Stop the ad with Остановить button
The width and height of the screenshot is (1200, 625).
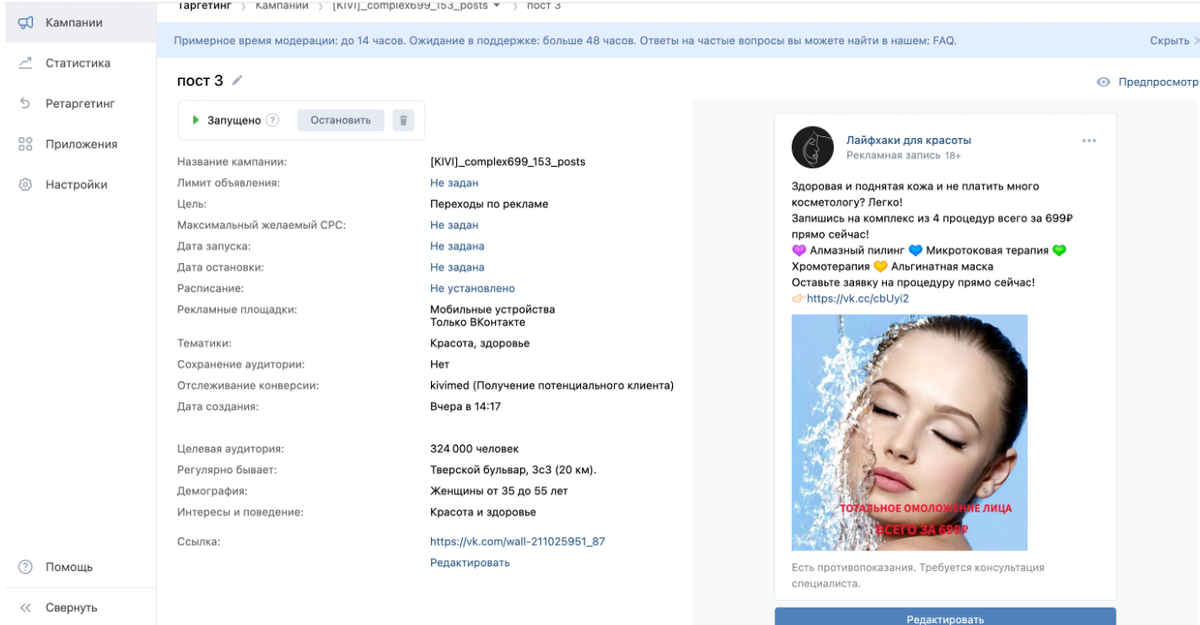coord(340,120)
